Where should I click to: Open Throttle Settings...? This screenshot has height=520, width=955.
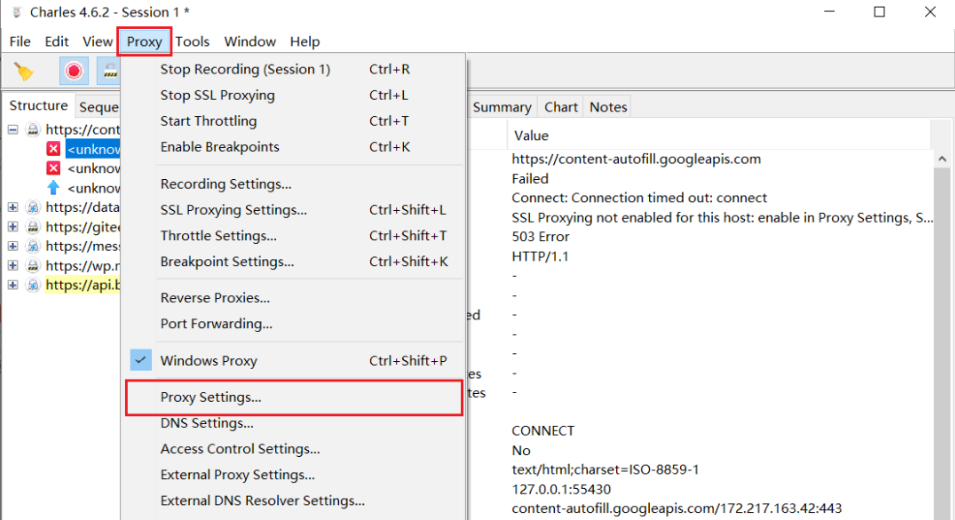293,236
